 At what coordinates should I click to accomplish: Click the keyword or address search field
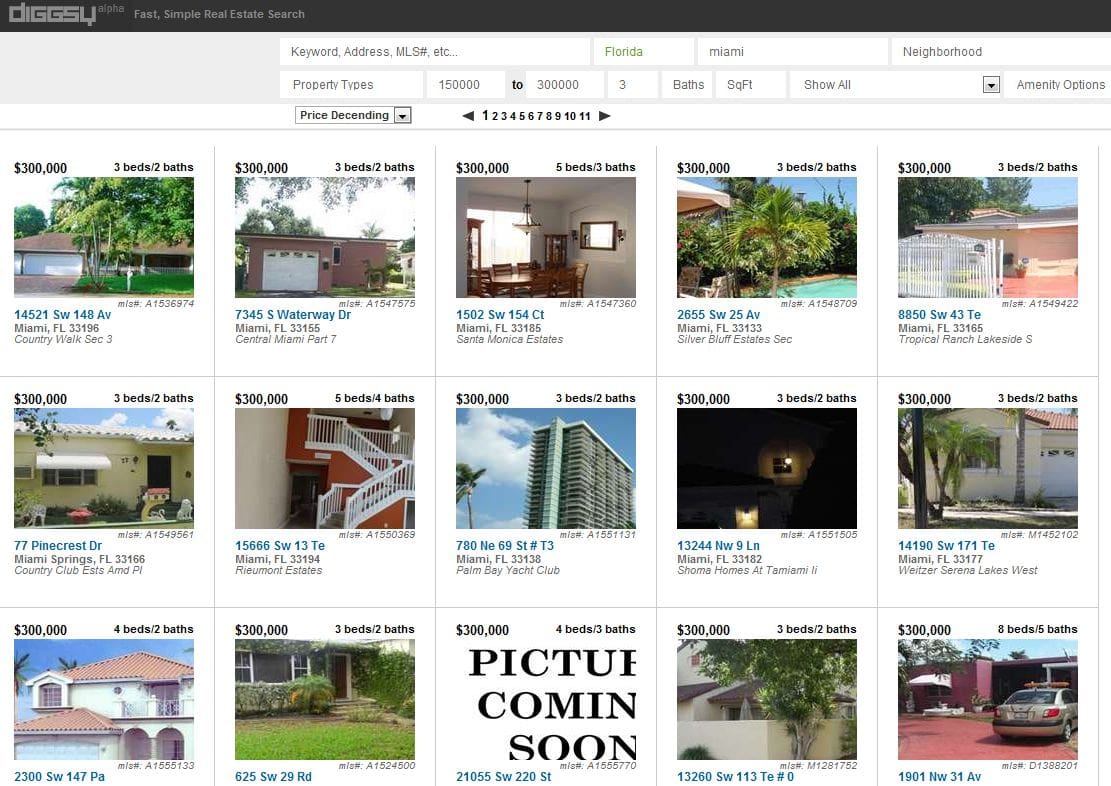click(x=434, y=52)
